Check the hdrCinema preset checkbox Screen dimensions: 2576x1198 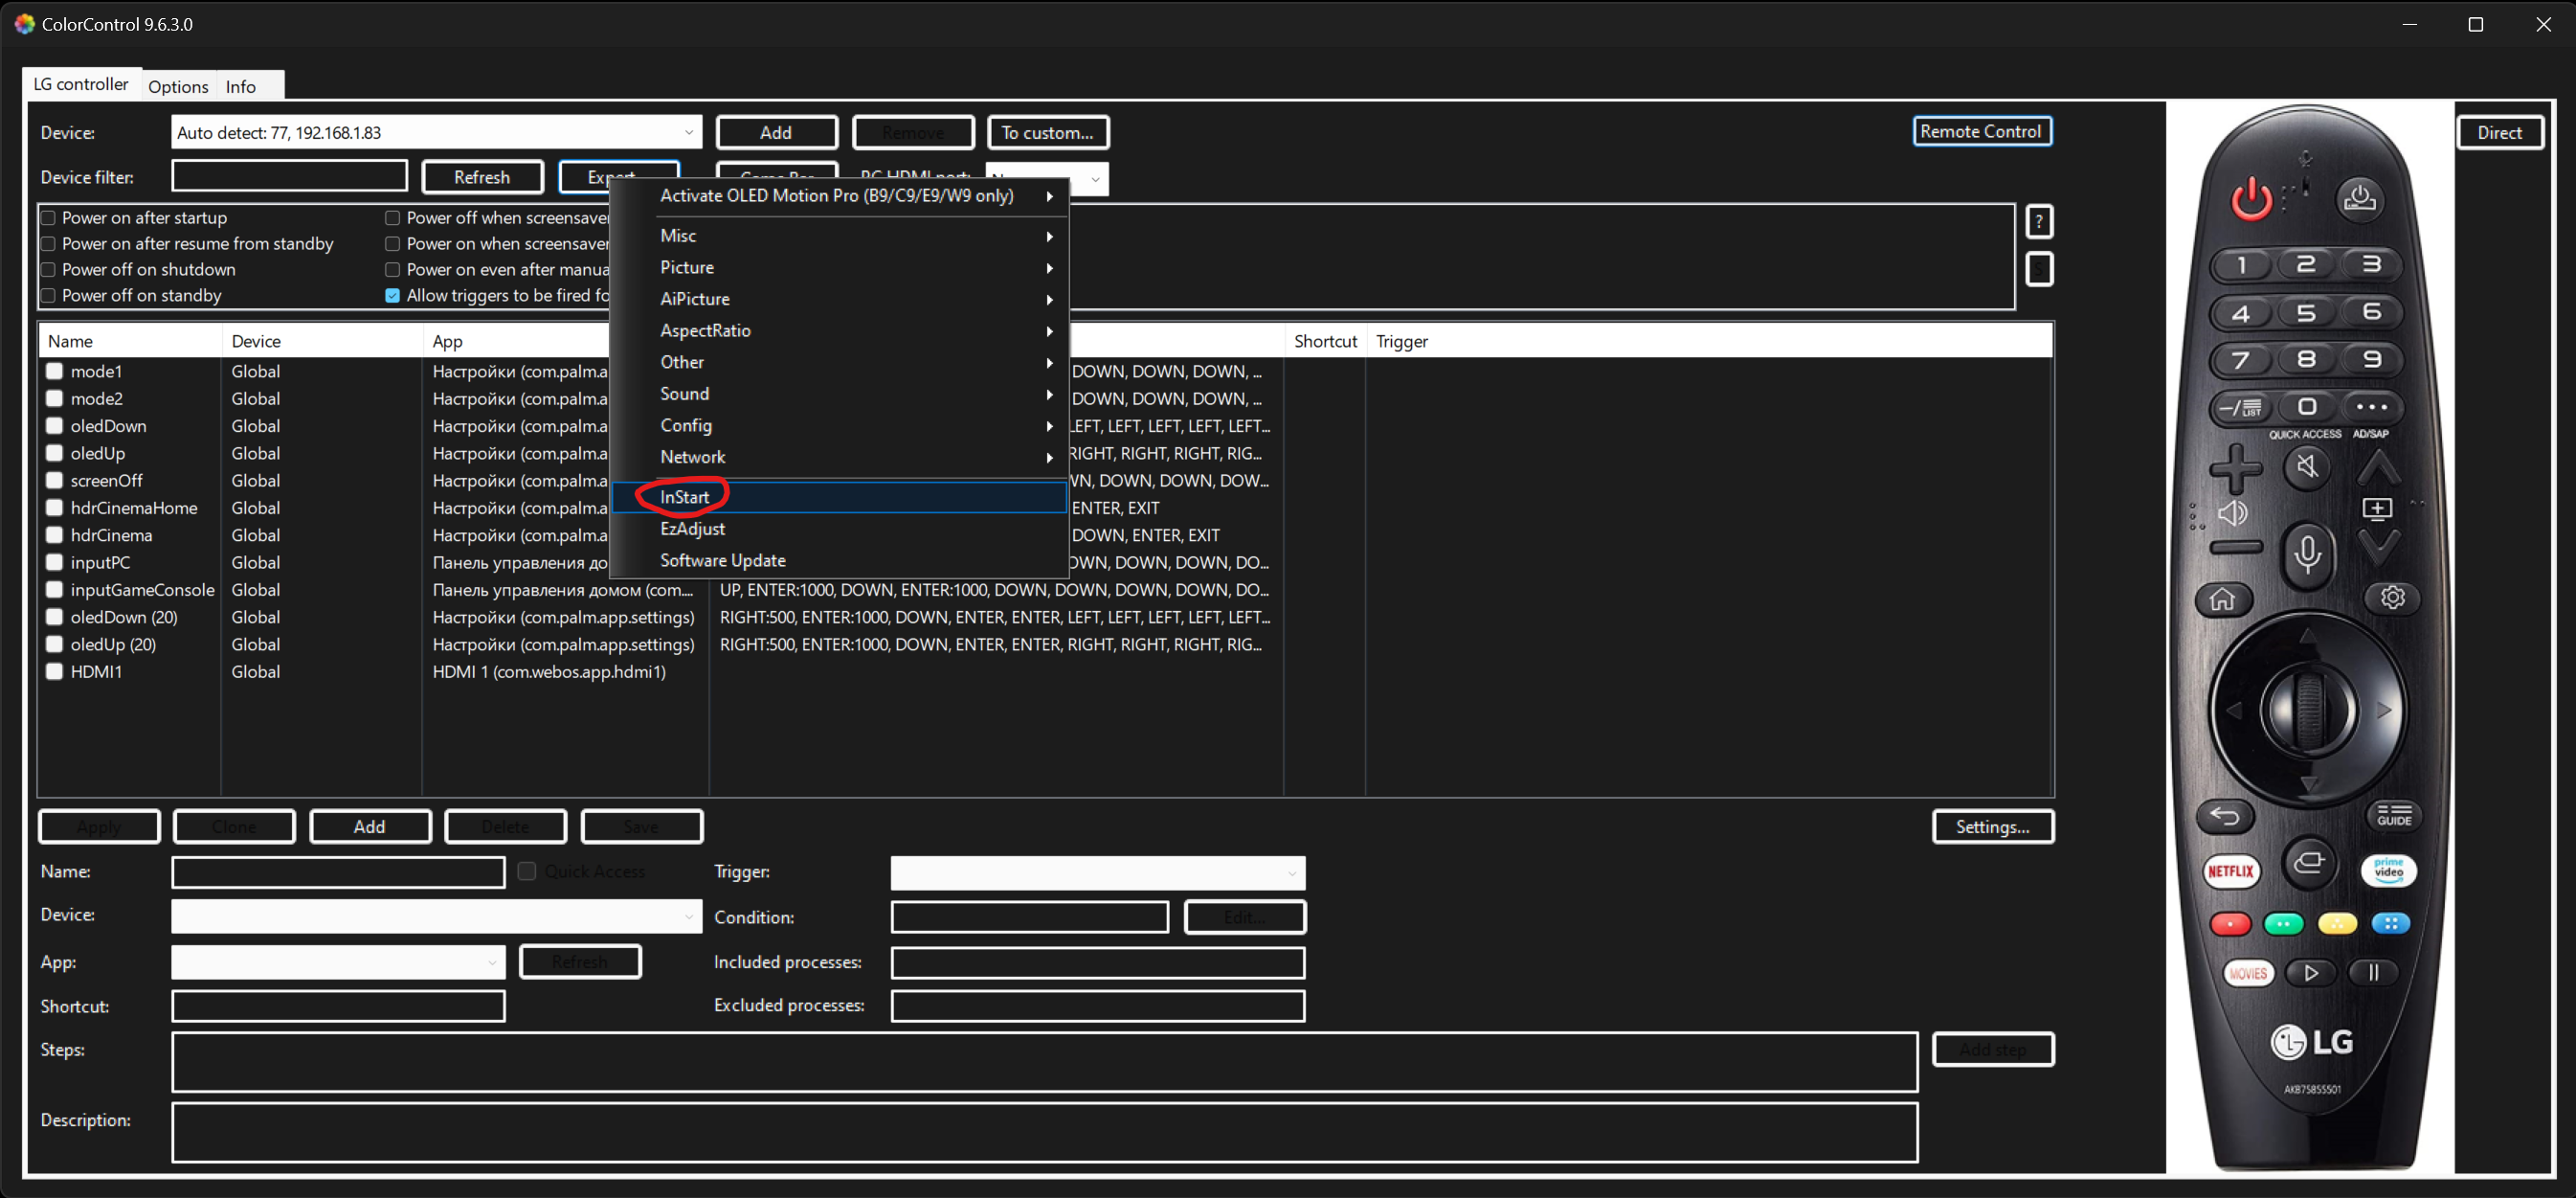55,535
